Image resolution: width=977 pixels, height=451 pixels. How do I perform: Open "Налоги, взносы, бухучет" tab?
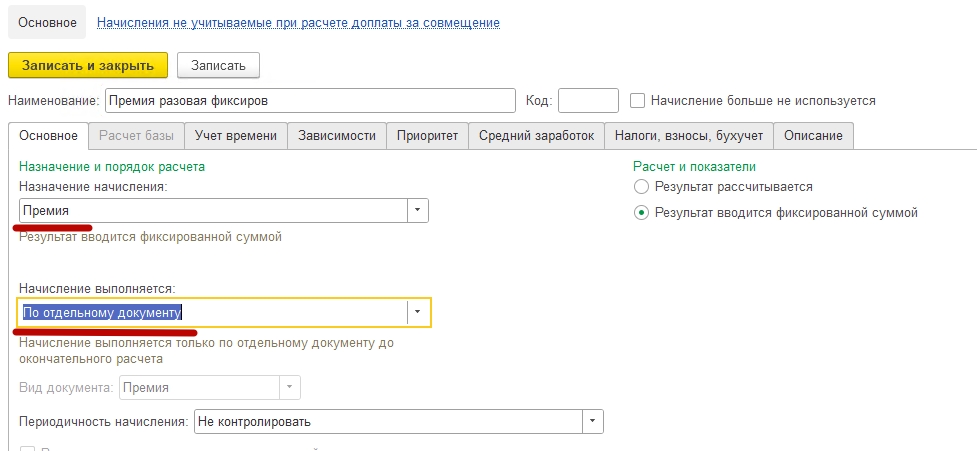[x=689, y=136]
